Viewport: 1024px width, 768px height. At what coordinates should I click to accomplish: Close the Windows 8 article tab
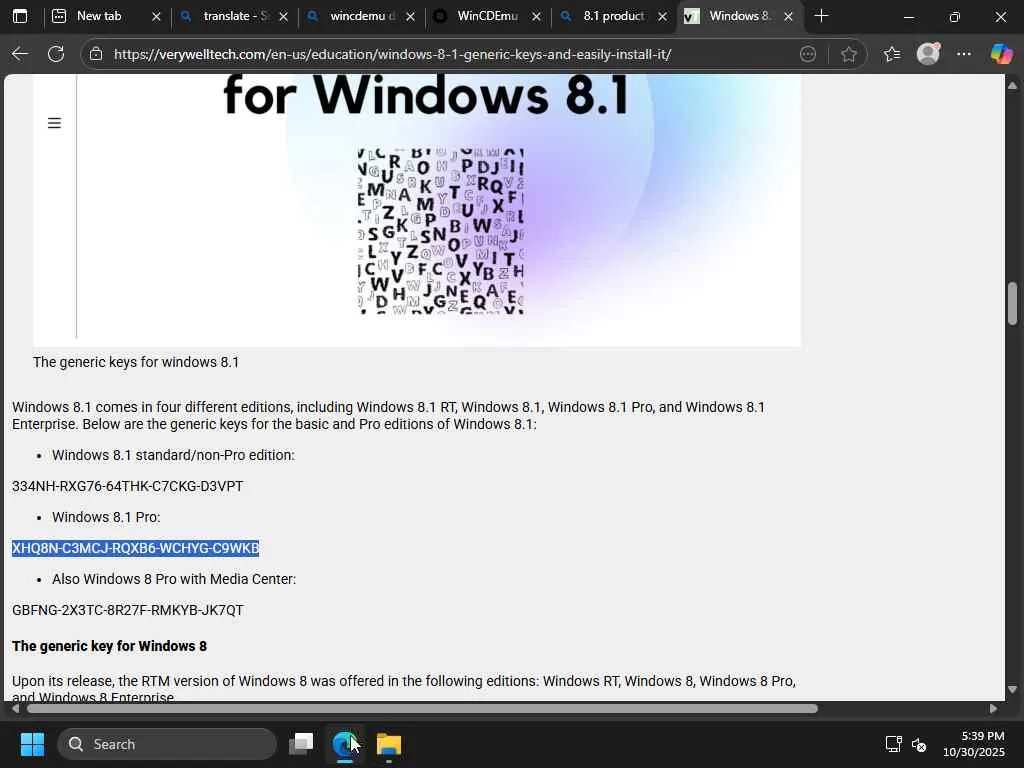click(x=788, y=17)
